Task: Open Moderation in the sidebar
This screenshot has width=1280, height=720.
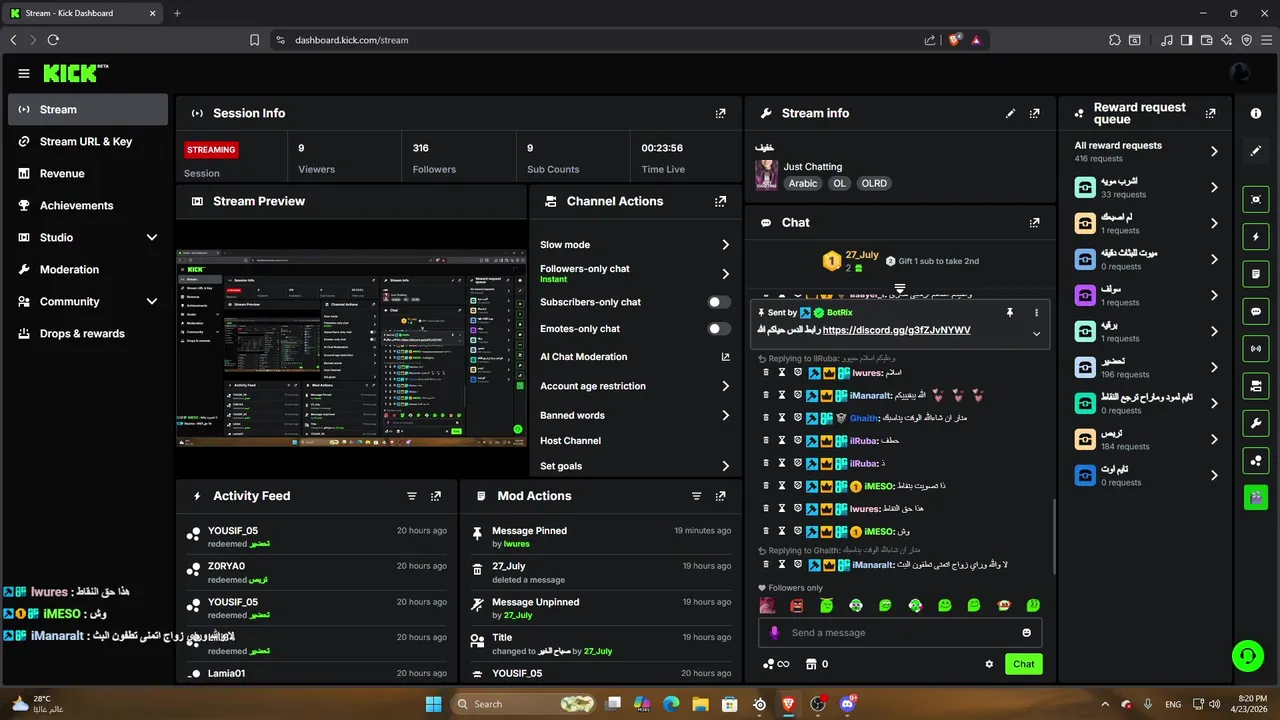Action: [x=88, y=270]
